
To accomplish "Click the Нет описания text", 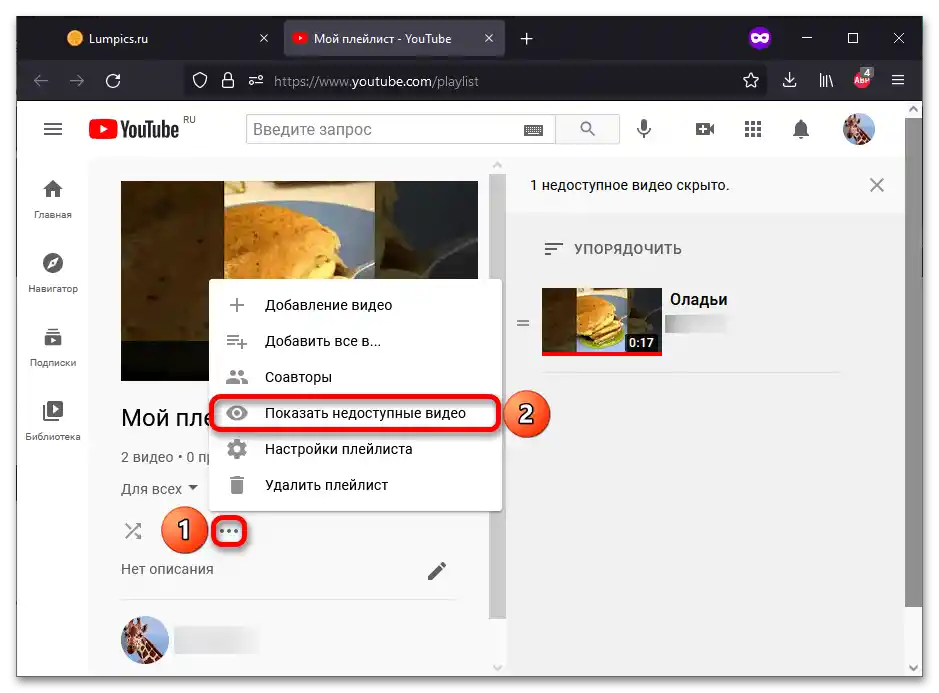I will click(167, 569).
